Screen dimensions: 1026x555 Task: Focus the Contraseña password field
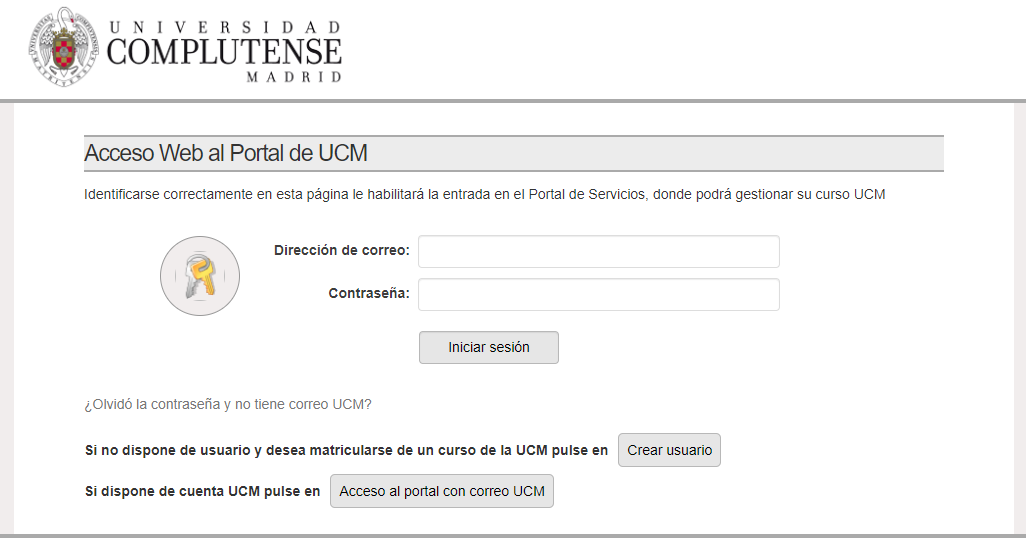598,295
